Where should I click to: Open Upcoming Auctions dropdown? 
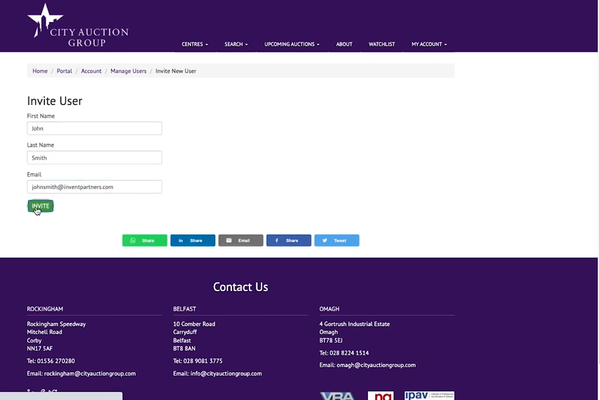[292, 44]
